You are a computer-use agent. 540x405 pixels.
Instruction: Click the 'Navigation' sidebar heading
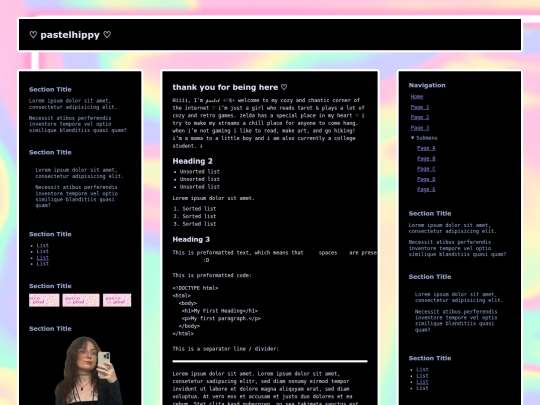click(427, 85)
